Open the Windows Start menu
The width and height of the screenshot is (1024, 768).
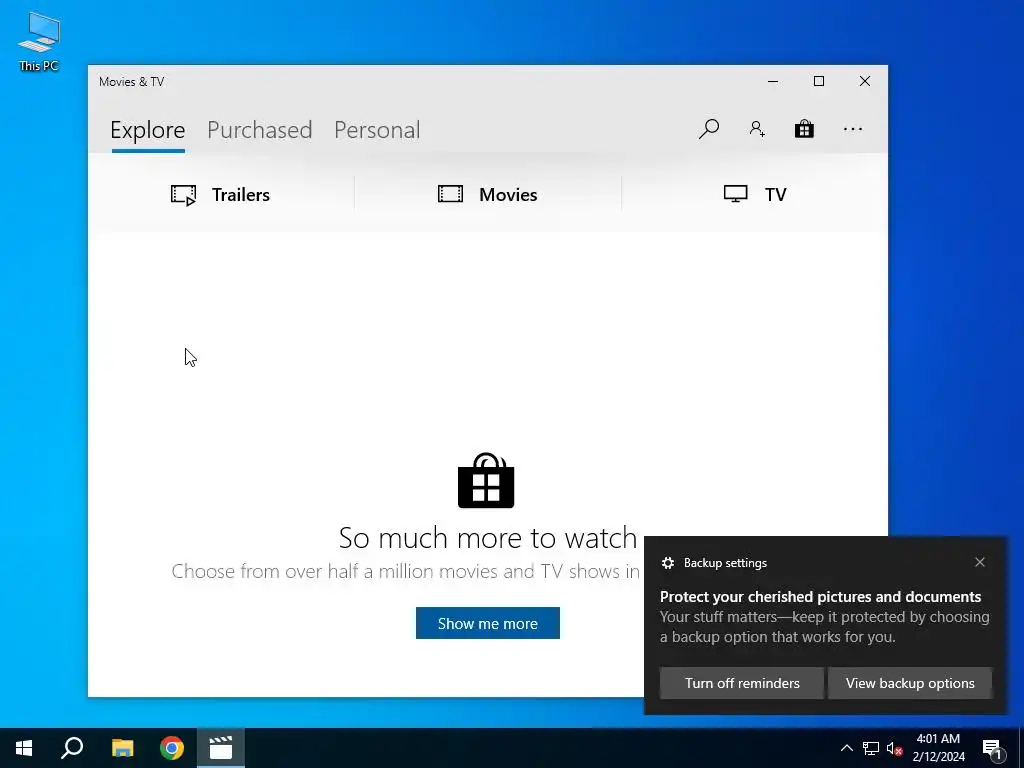(x=24, y=748)
